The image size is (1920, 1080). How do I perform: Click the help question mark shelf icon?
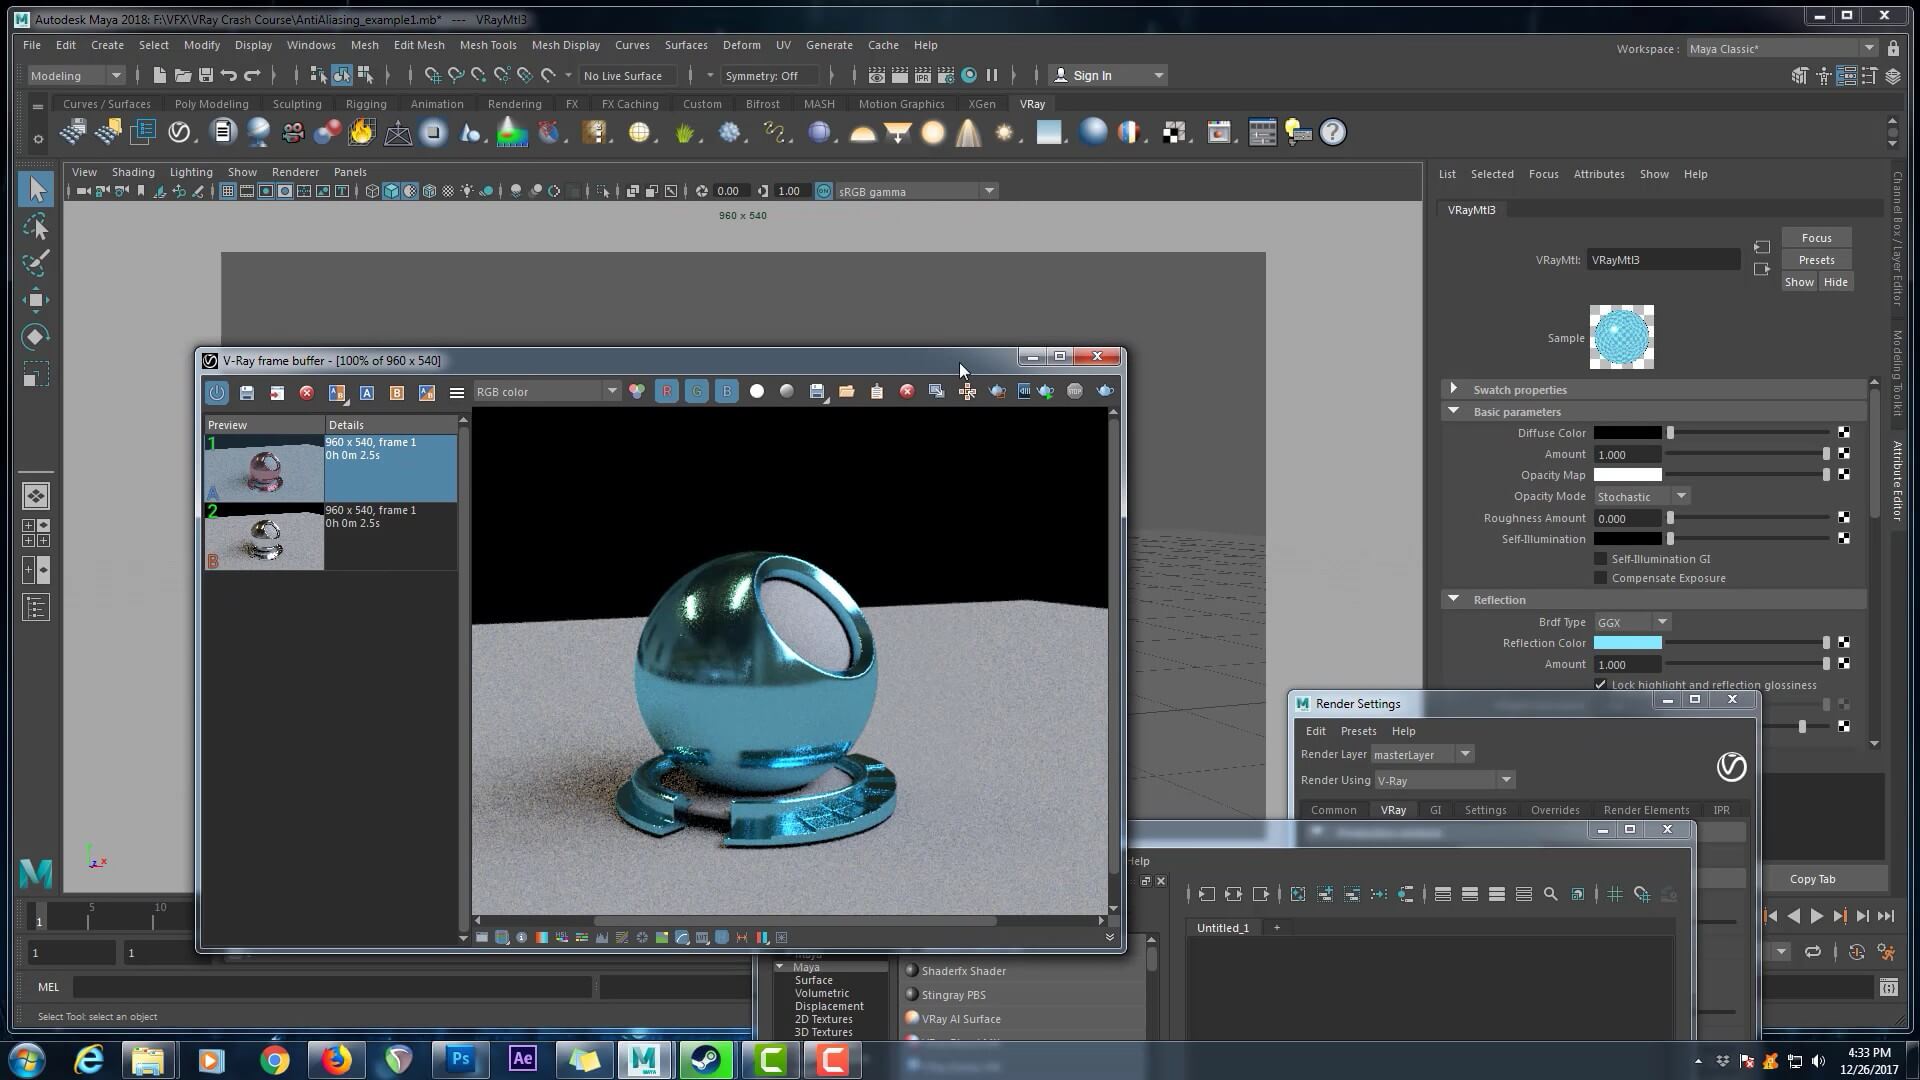point(1333,132)
